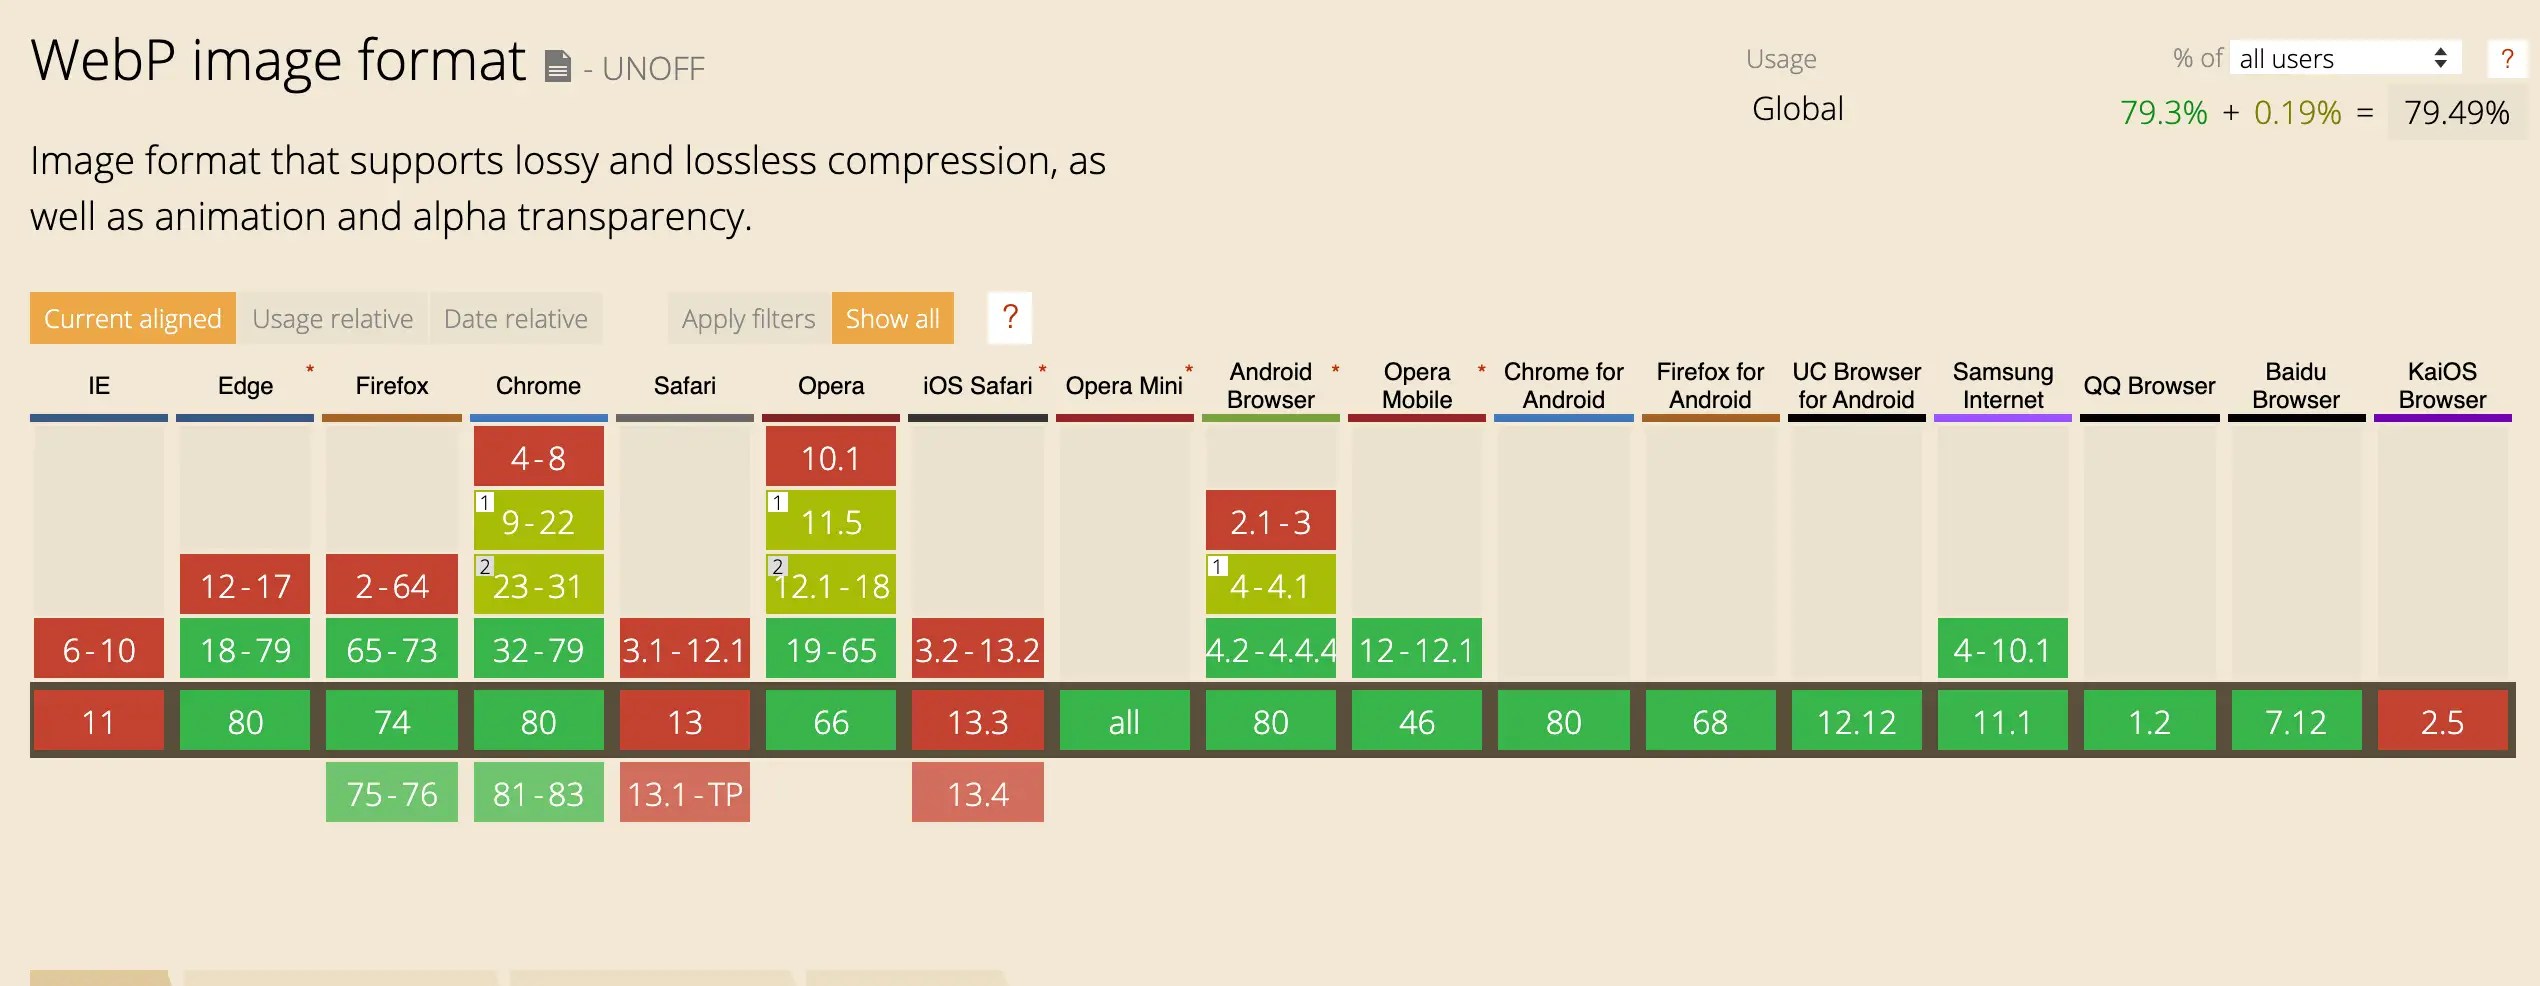This screenshot has width=2540, height=986.
Task: Switch to Current aligned view
Action: point(132,318)
